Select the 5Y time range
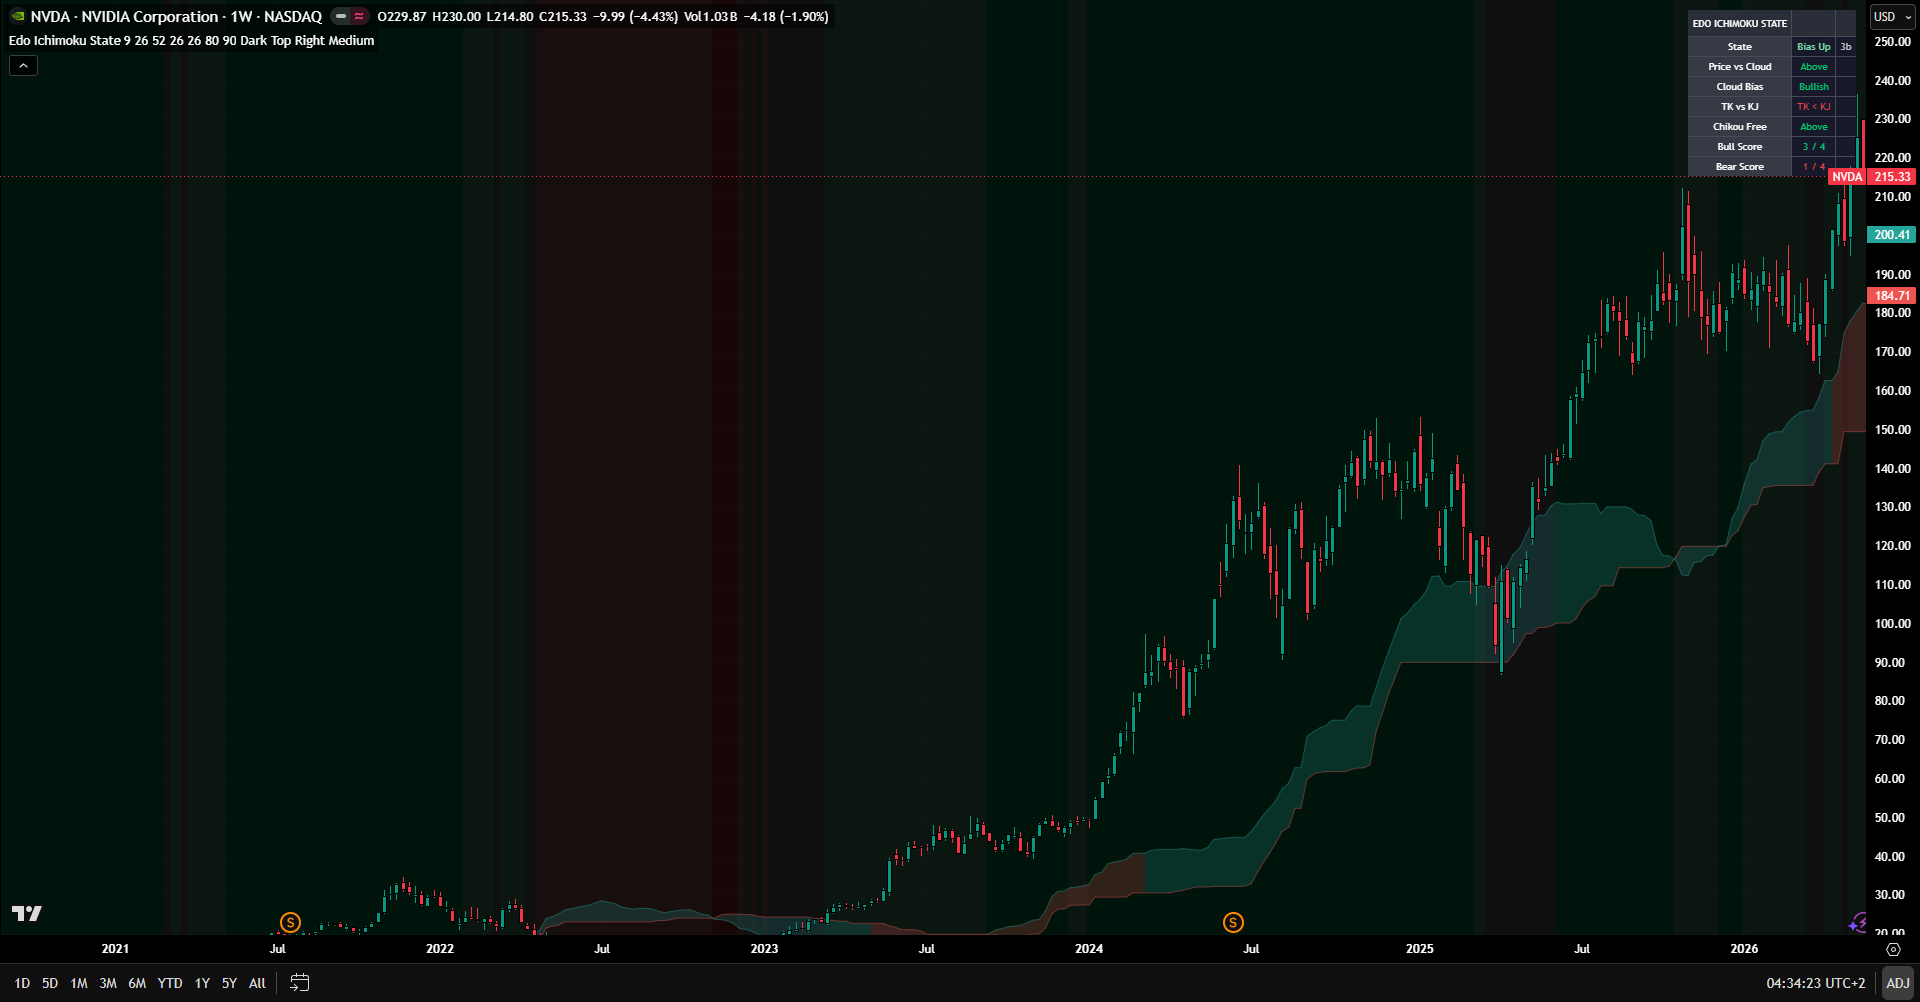The image size is (1920, 1002). click(x=229, y=983)
